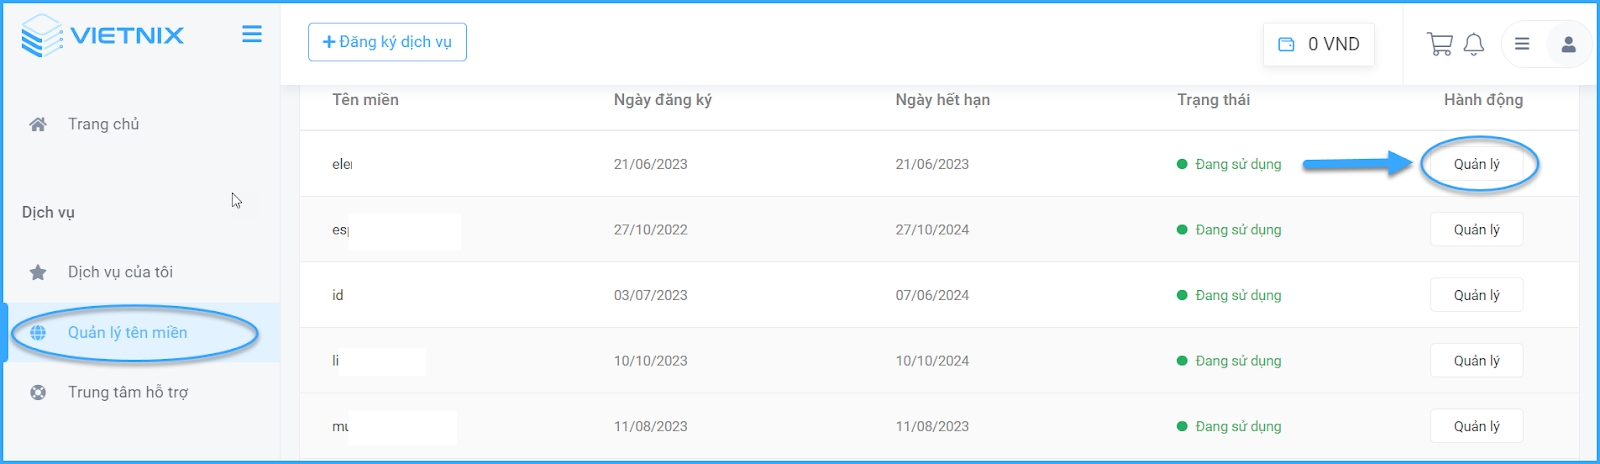Click the home icon for Trang chủ
The height and width of the screenshot is (464, 1600).
tap(38, 125)
